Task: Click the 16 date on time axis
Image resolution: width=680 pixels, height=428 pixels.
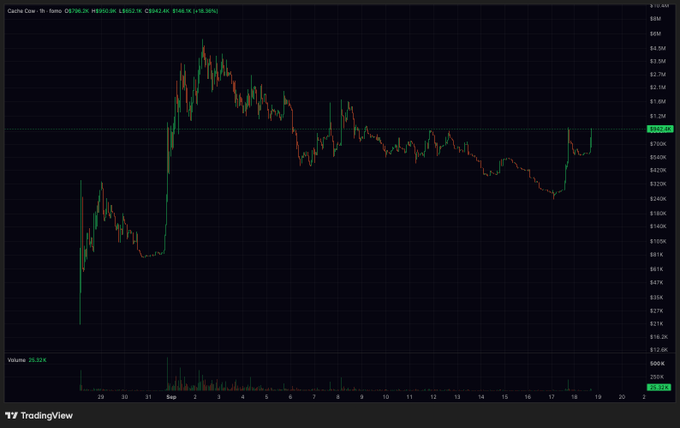Action: [x=528, y=397]
